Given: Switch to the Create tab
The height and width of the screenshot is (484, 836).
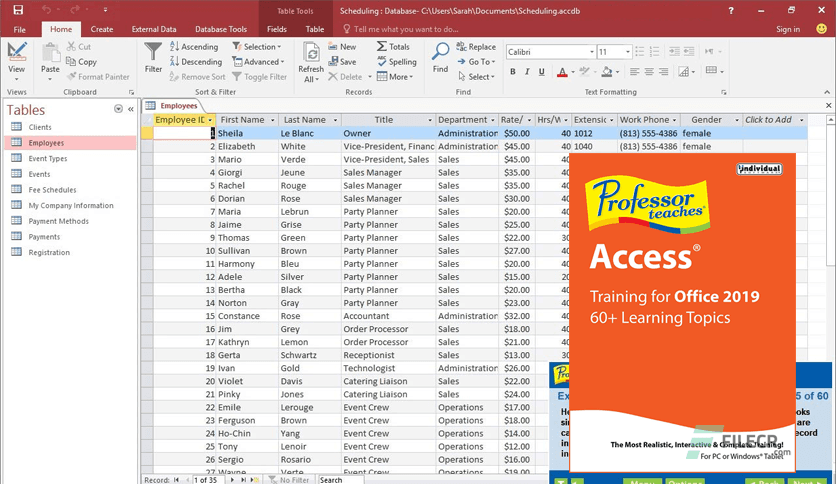Looking at the screenshot, I should tap(102, 29).
